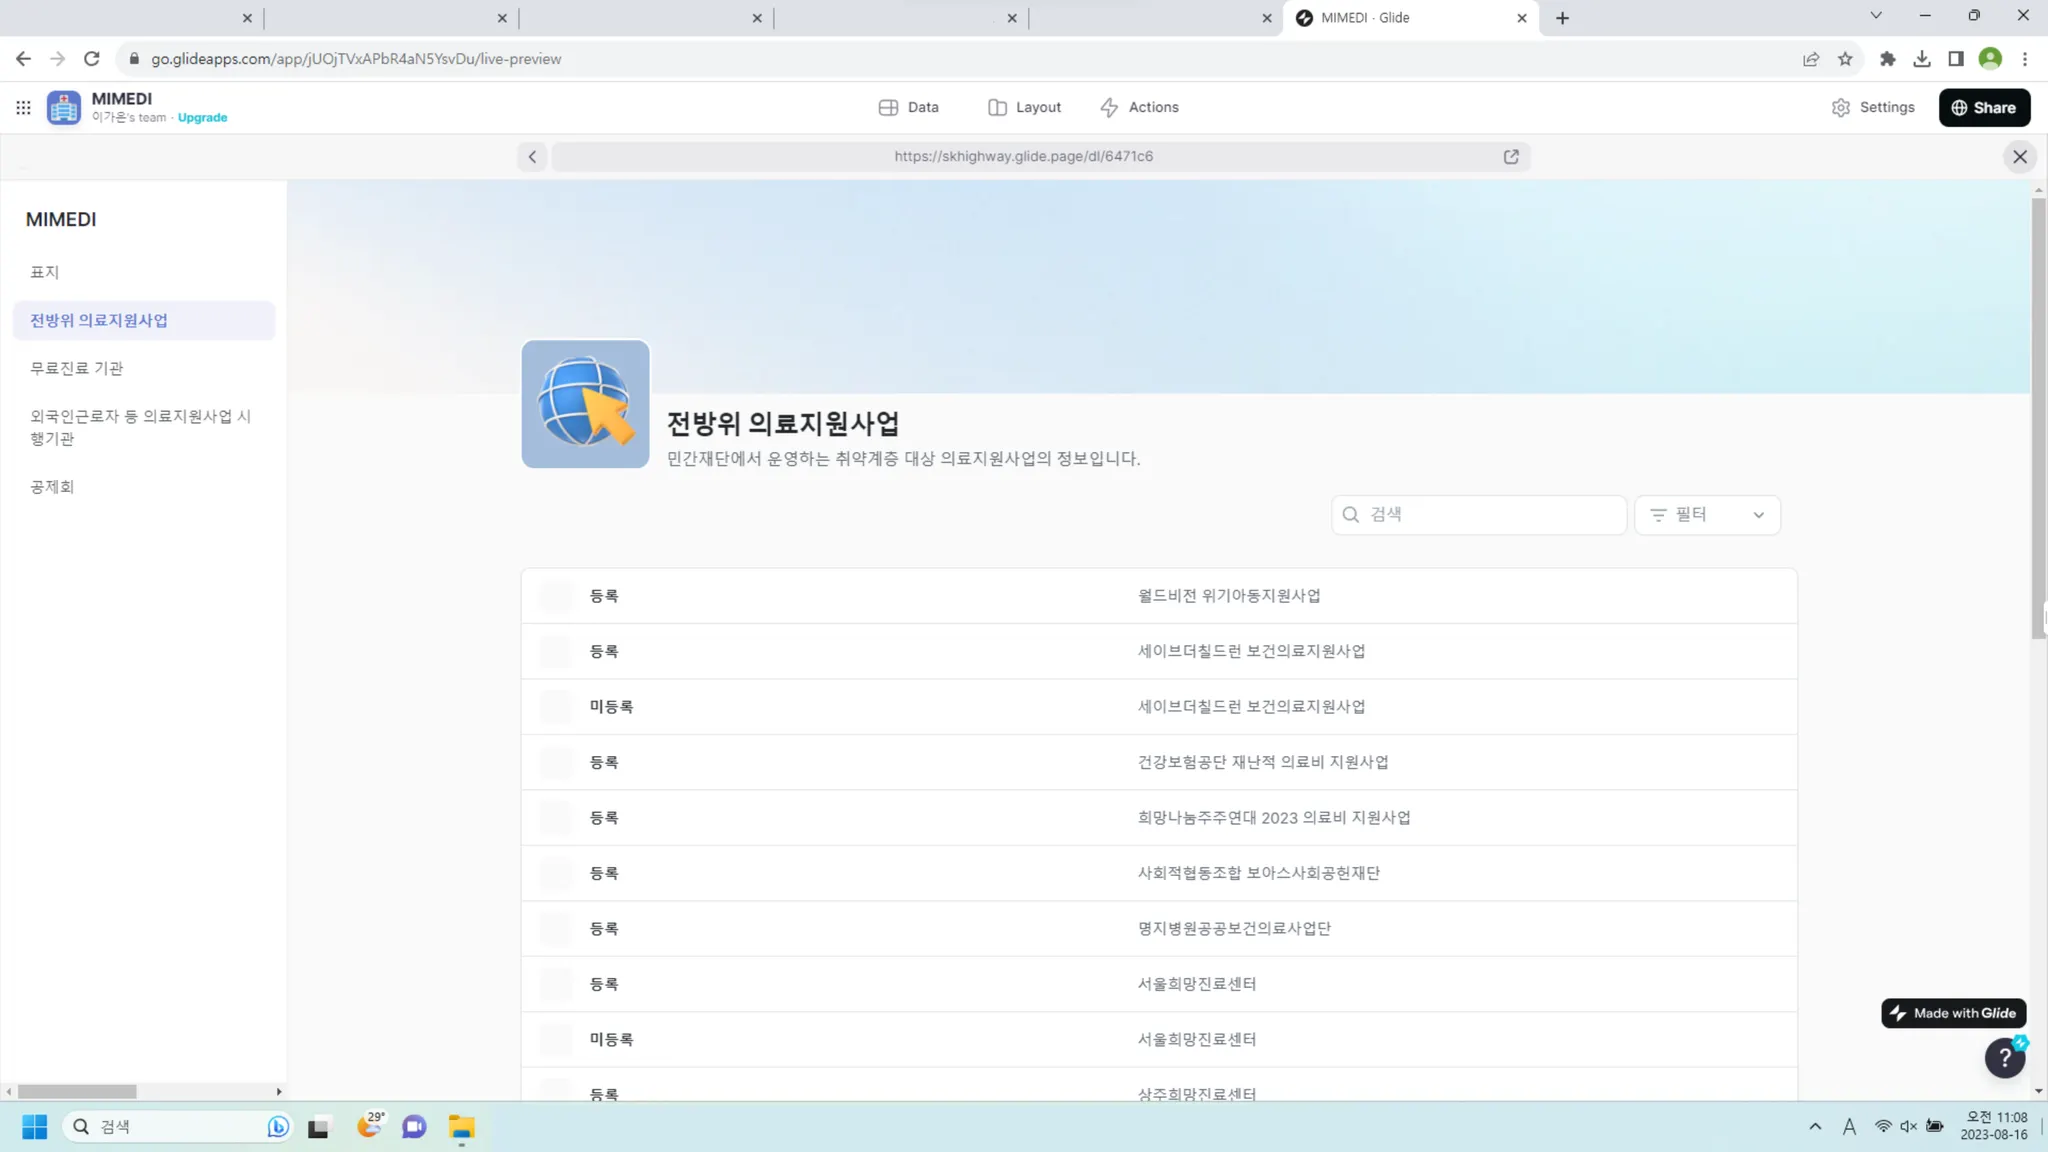This screenshot has height=1152, width=2048.
Task: Show hidden system tray icons chevron
Action: click(x=1814, y=1126)
